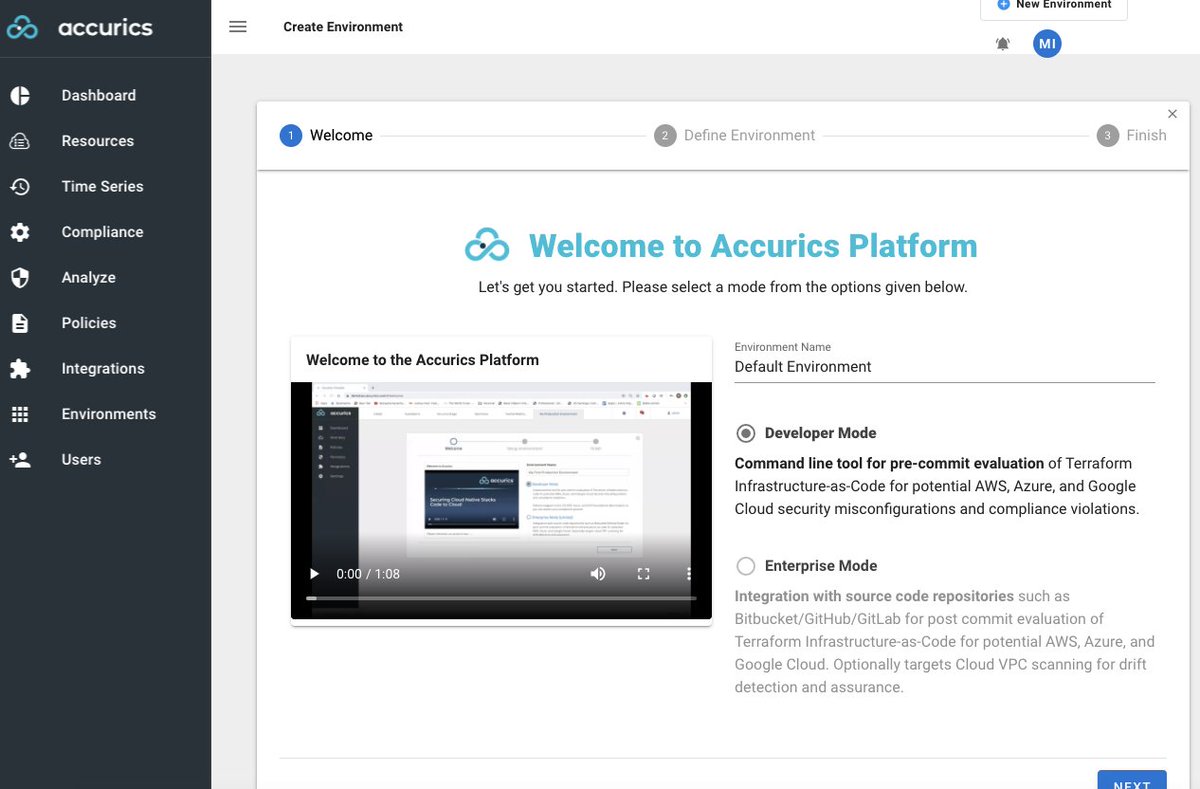This screenshot has width=1200, height=789.
Task: Click the Accurics logo in the sidebar header
Action: click(80, 27)
